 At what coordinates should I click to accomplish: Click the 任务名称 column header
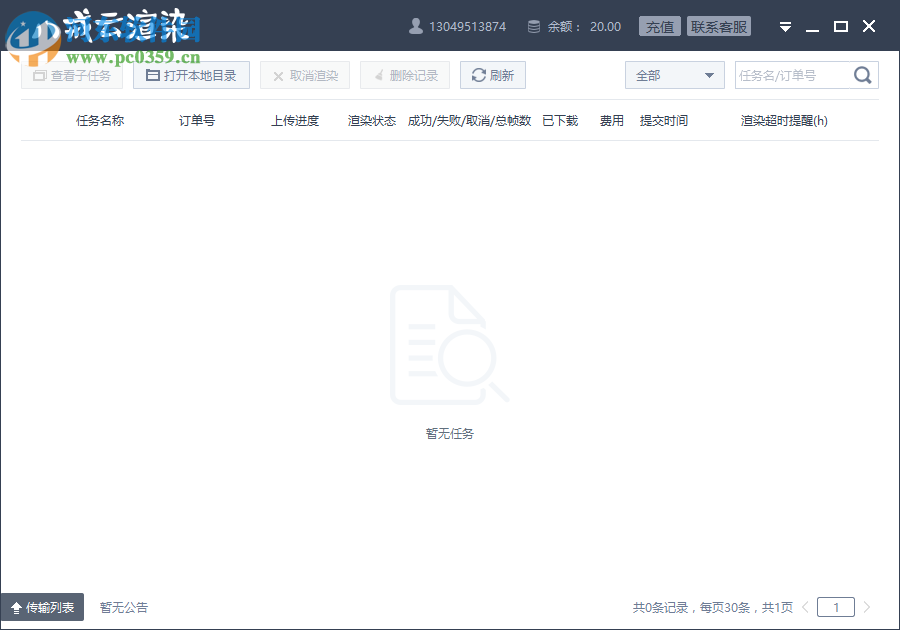[x=99, y=119]
